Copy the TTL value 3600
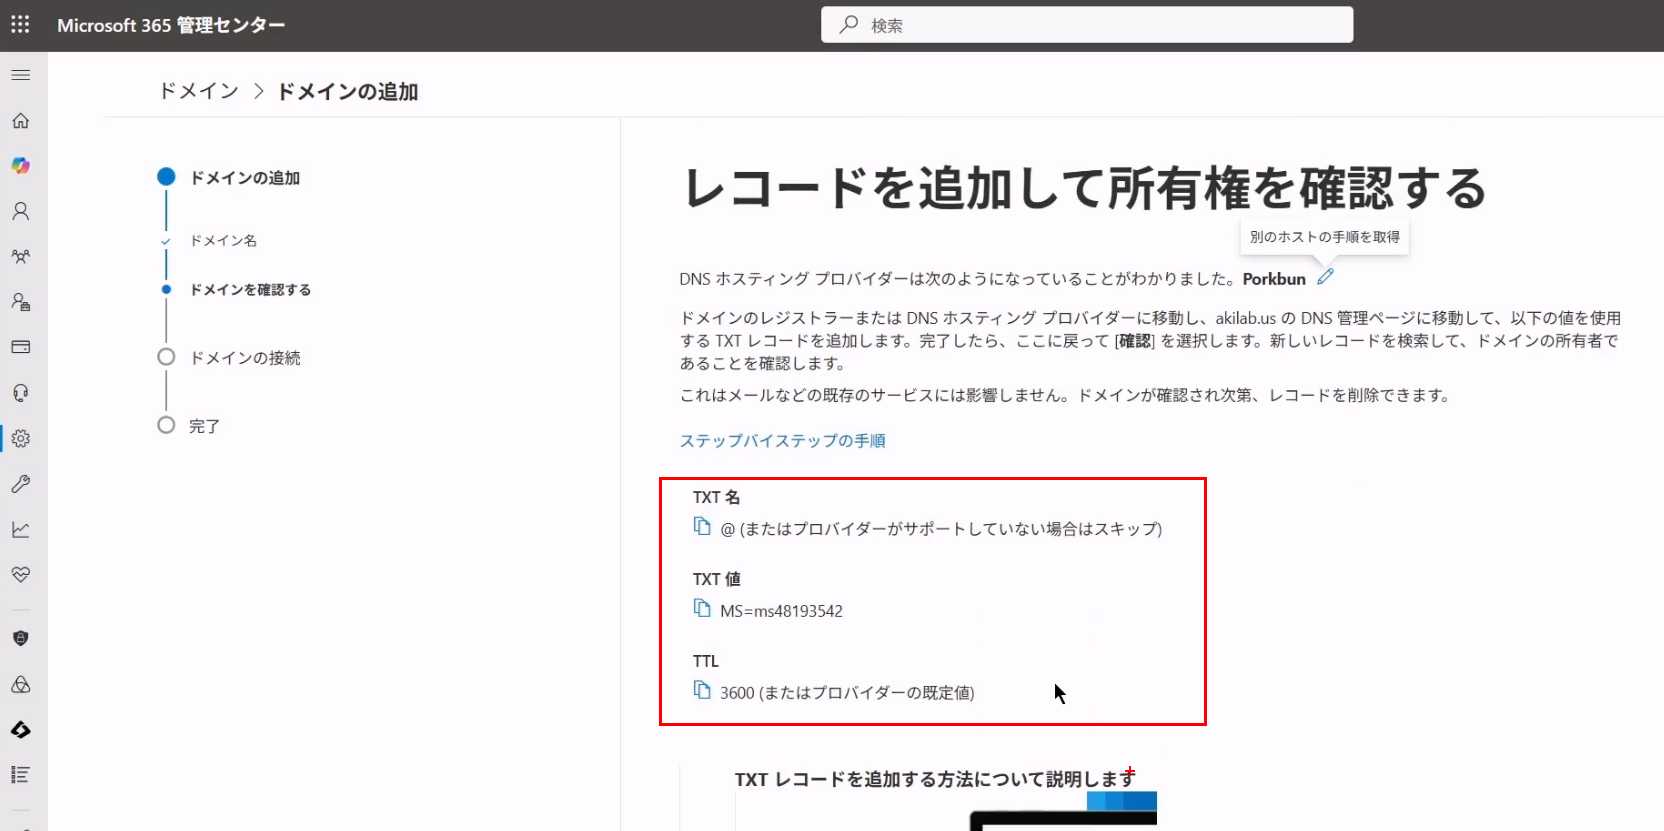 click(x=702, y=690)
